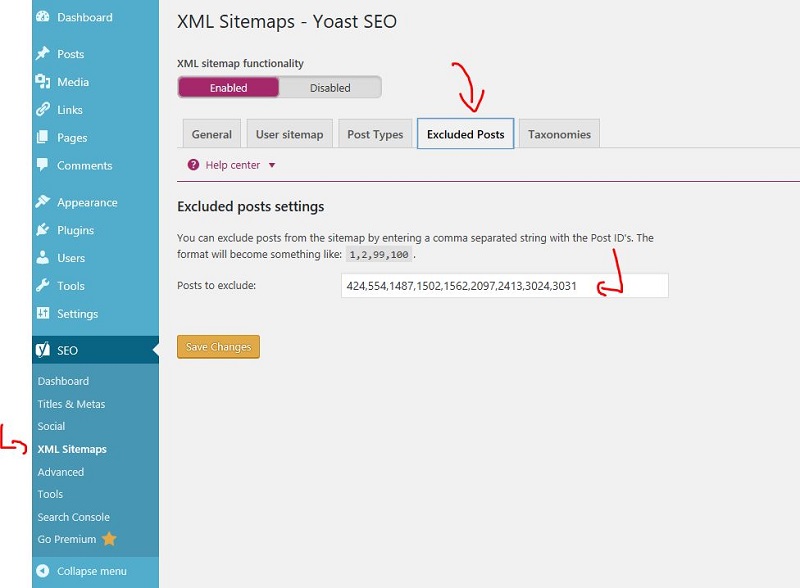Open the SEO Tools submenu link
The width and height of the screenshot is (800, 588).
pyautogui.click(x=50, y=494)
